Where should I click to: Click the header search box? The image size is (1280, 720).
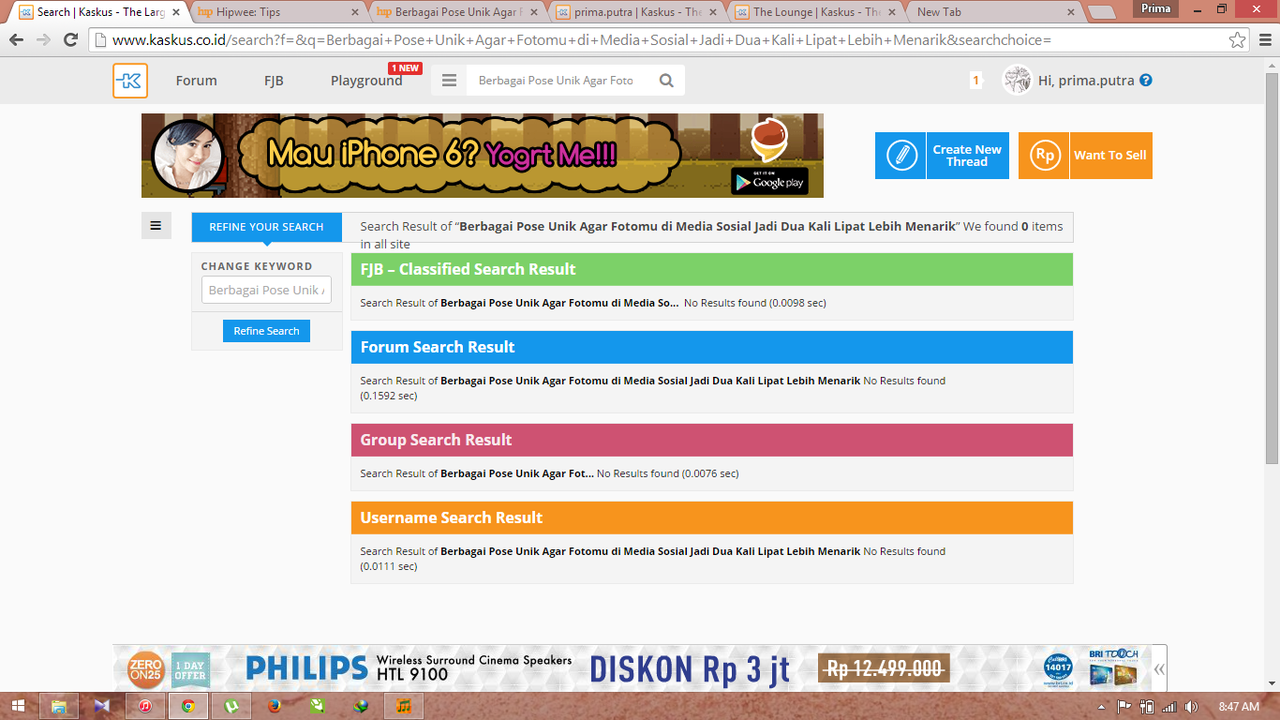(x=556, y=81)
